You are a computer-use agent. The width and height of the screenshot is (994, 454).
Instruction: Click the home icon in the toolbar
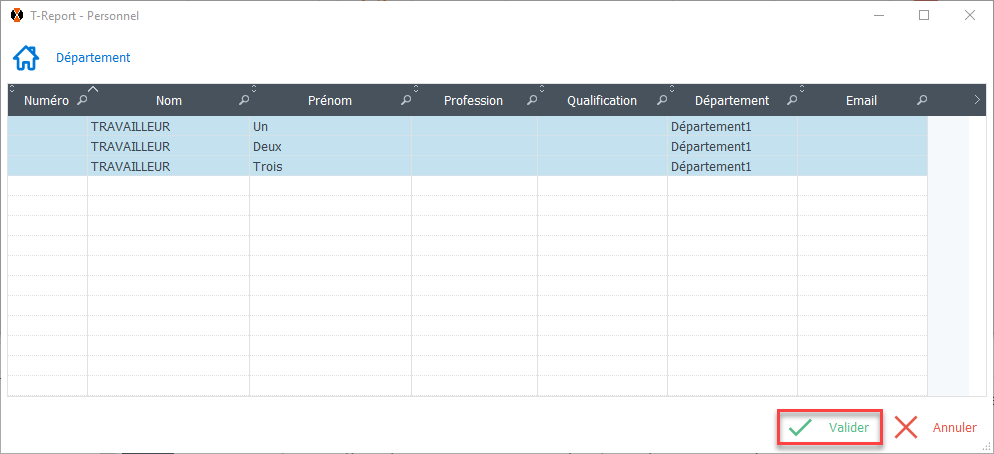(26, 58)
